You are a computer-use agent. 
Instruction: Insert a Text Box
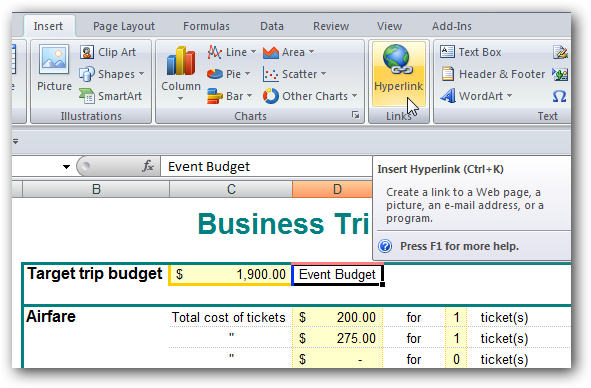tap(470, 52)
